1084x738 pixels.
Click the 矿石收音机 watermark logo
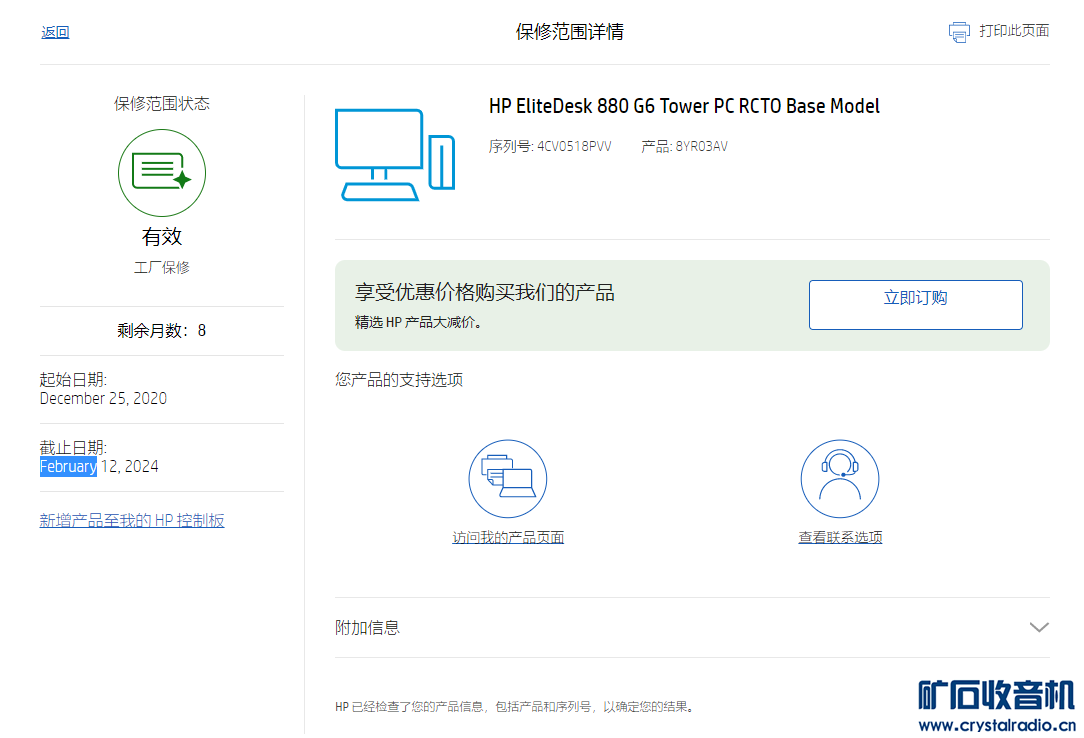click(996, 695)
